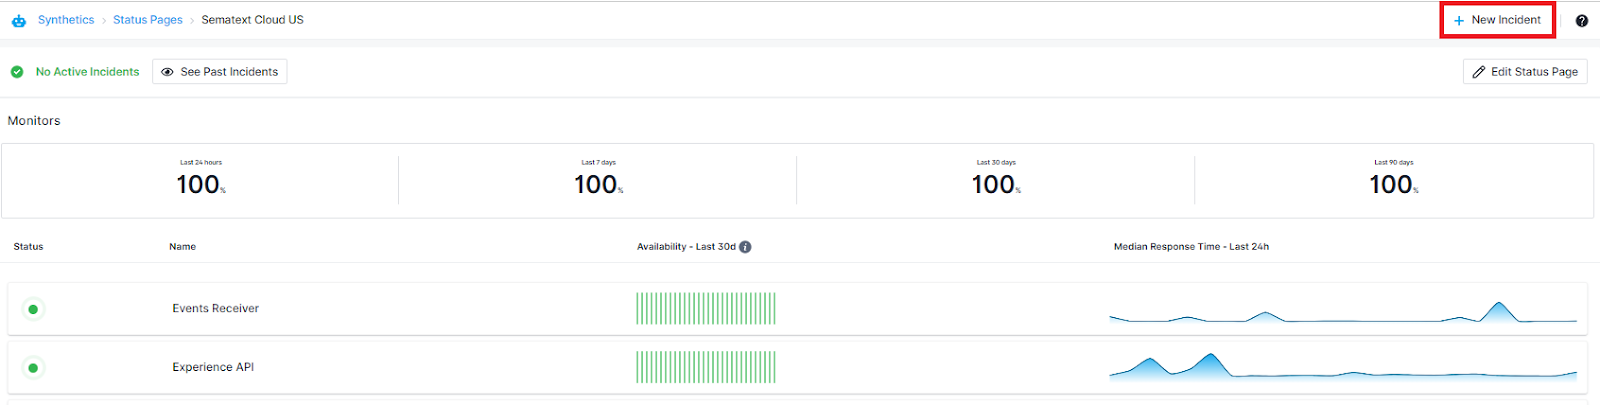Click the Availability - Last 30d column header

[x=686, y=247]
